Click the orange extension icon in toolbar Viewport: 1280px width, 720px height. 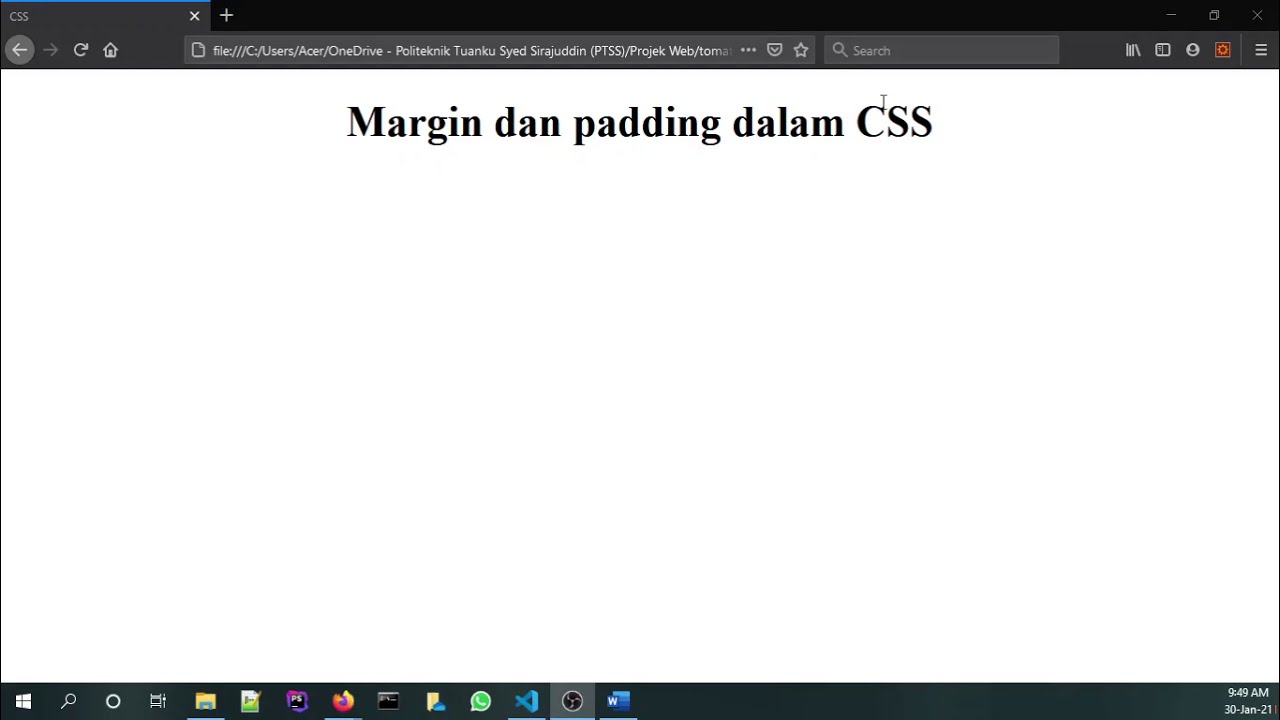pyautogui.click(x=1223, y=50)
